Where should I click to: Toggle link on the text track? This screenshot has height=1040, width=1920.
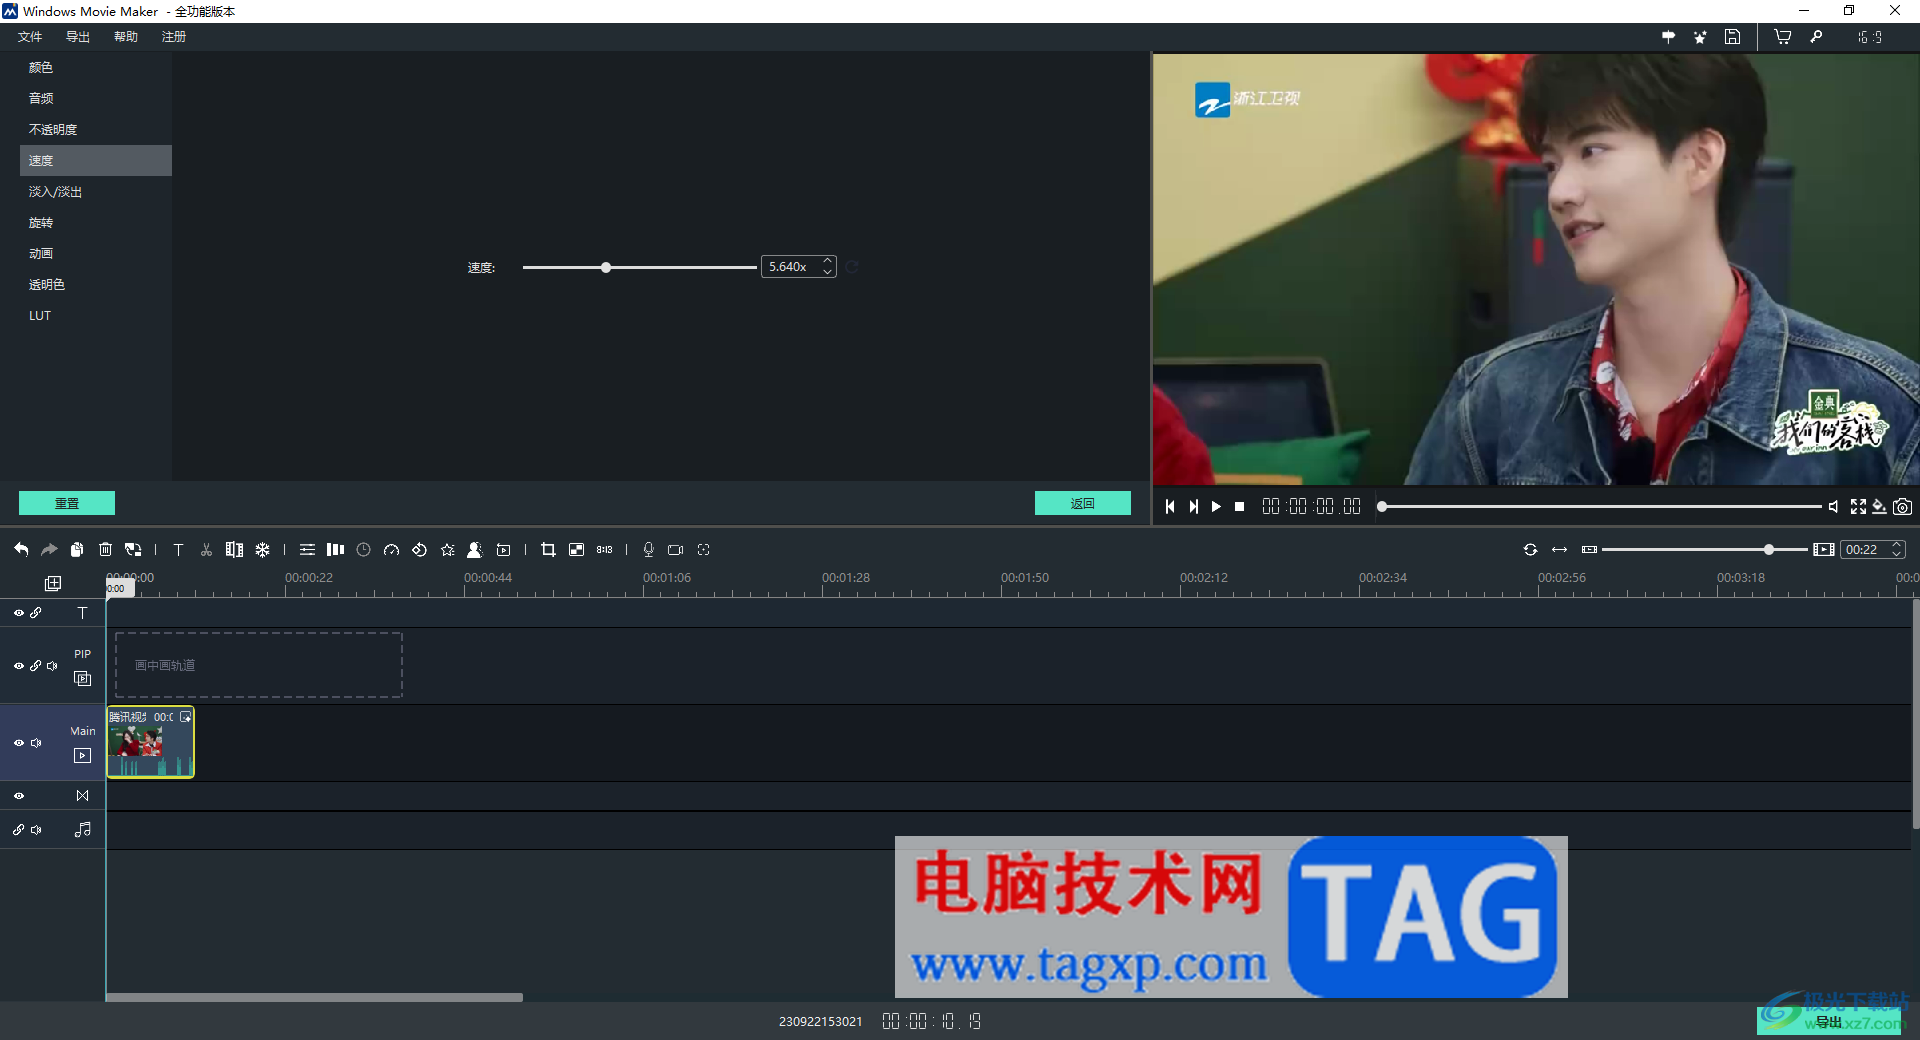click(36, 613)
